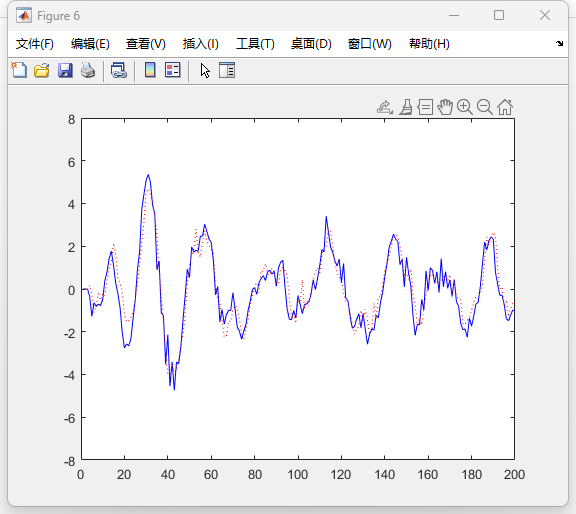The image size is (576, 514).
Task: Print the figure using printer icon
Action: (x=88, y=70)
